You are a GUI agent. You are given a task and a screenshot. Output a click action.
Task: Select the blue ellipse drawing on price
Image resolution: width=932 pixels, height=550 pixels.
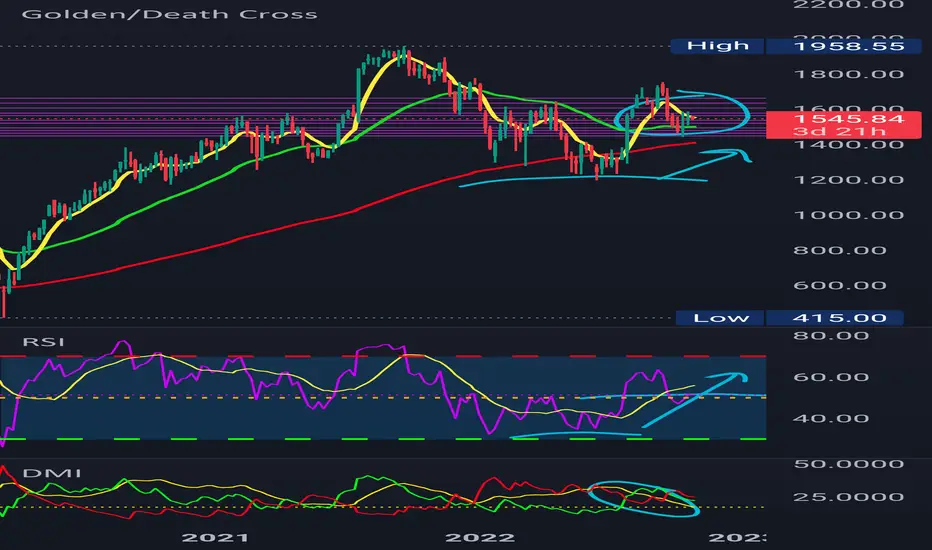682,113
